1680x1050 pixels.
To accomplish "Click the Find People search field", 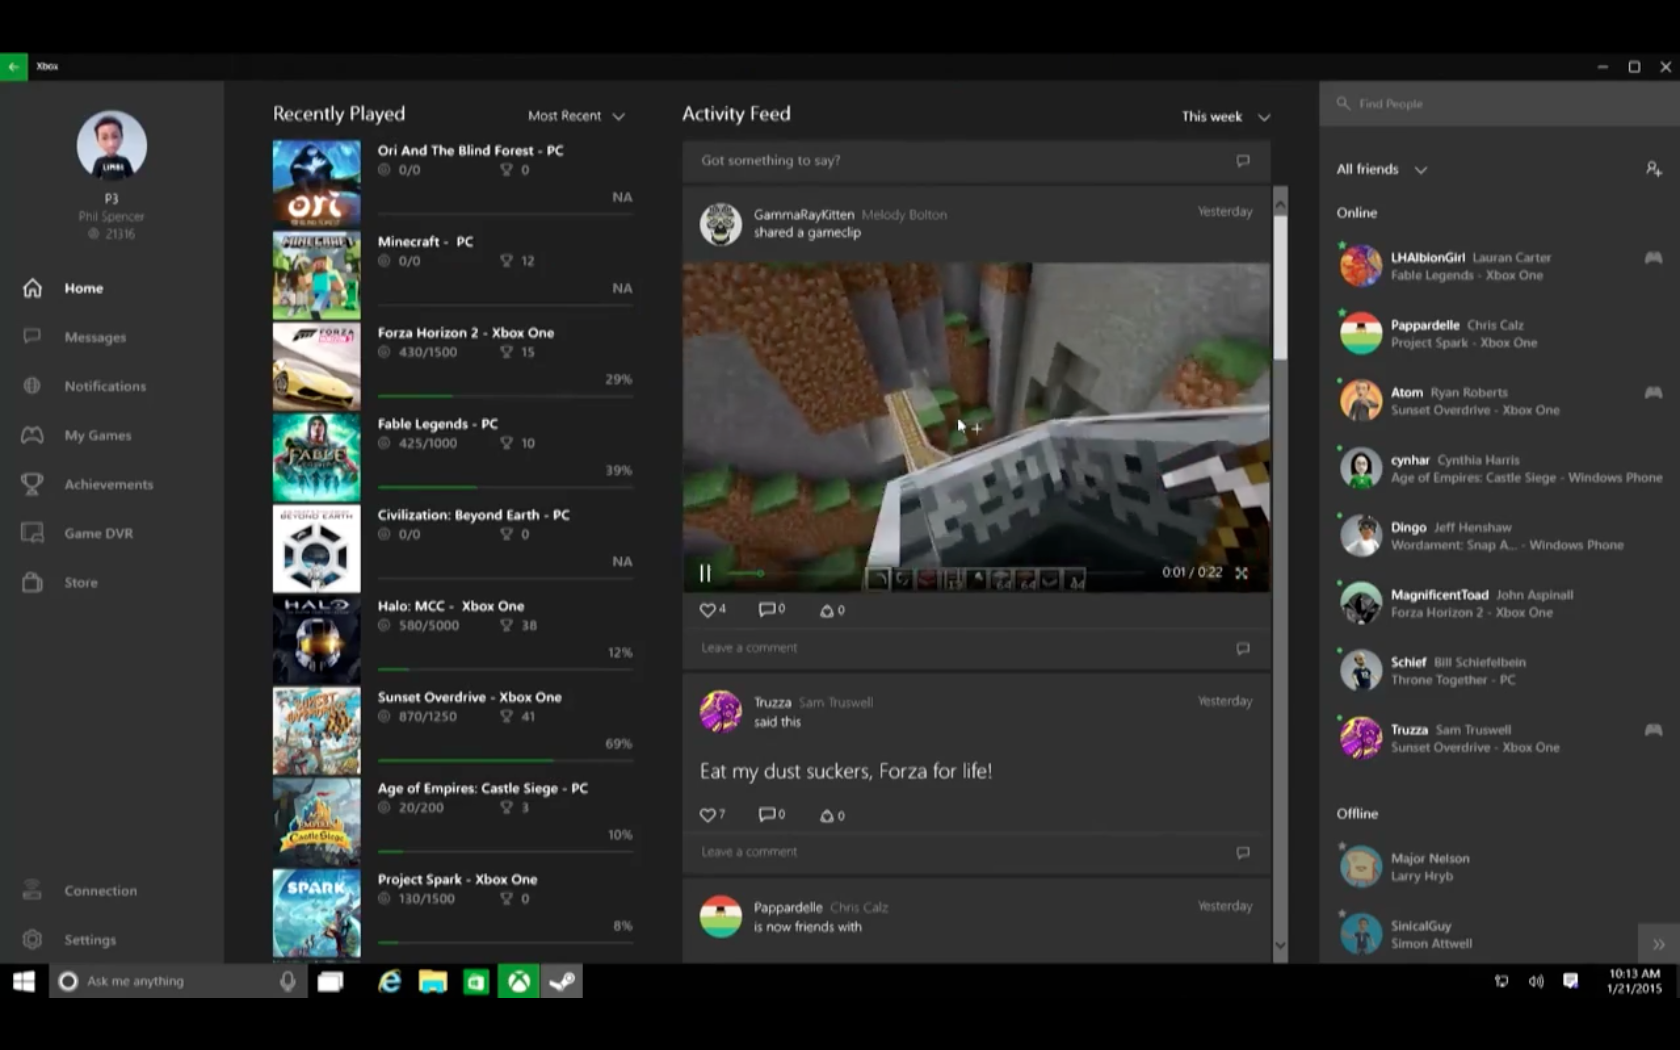I will [1499, 103].
